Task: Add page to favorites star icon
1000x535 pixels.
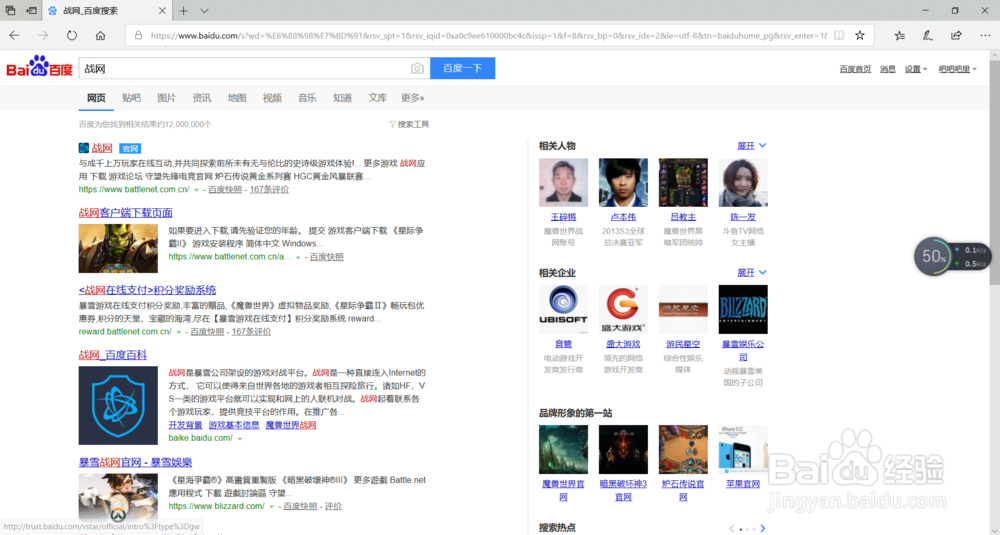Action: coord(860,36)
